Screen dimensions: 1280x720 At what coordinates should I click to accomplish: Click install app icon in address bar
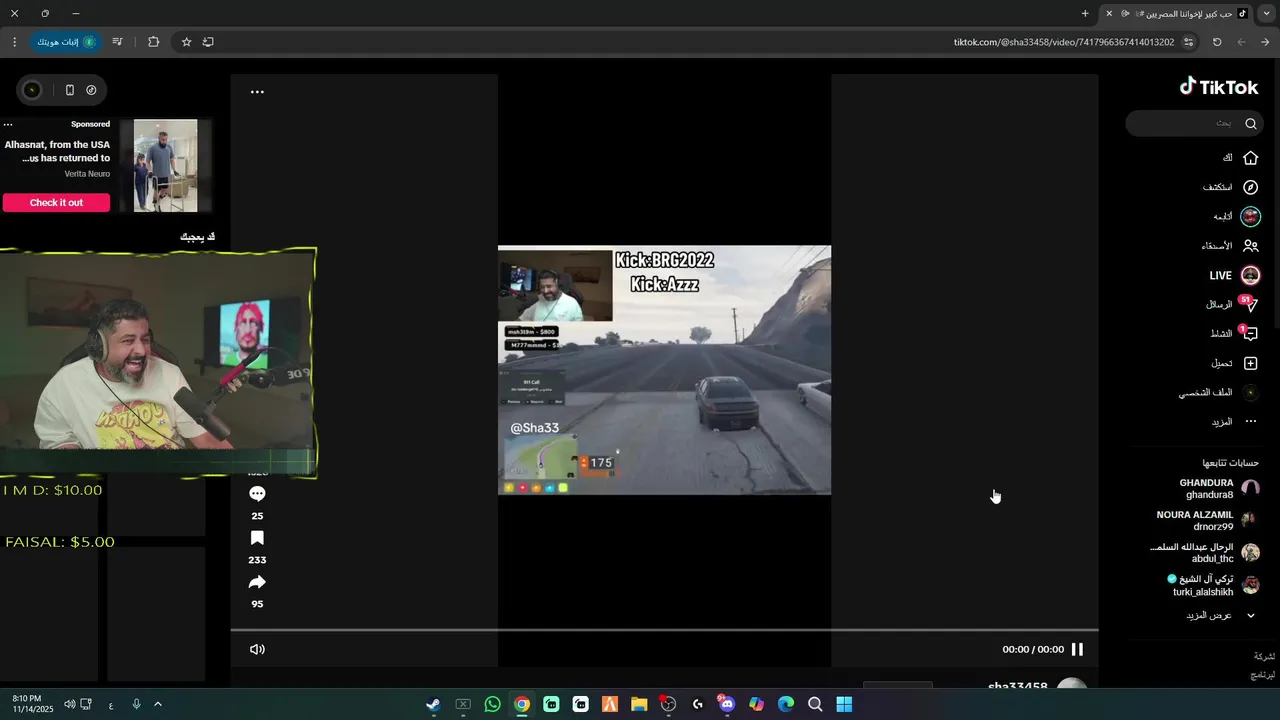pos(208,42)
